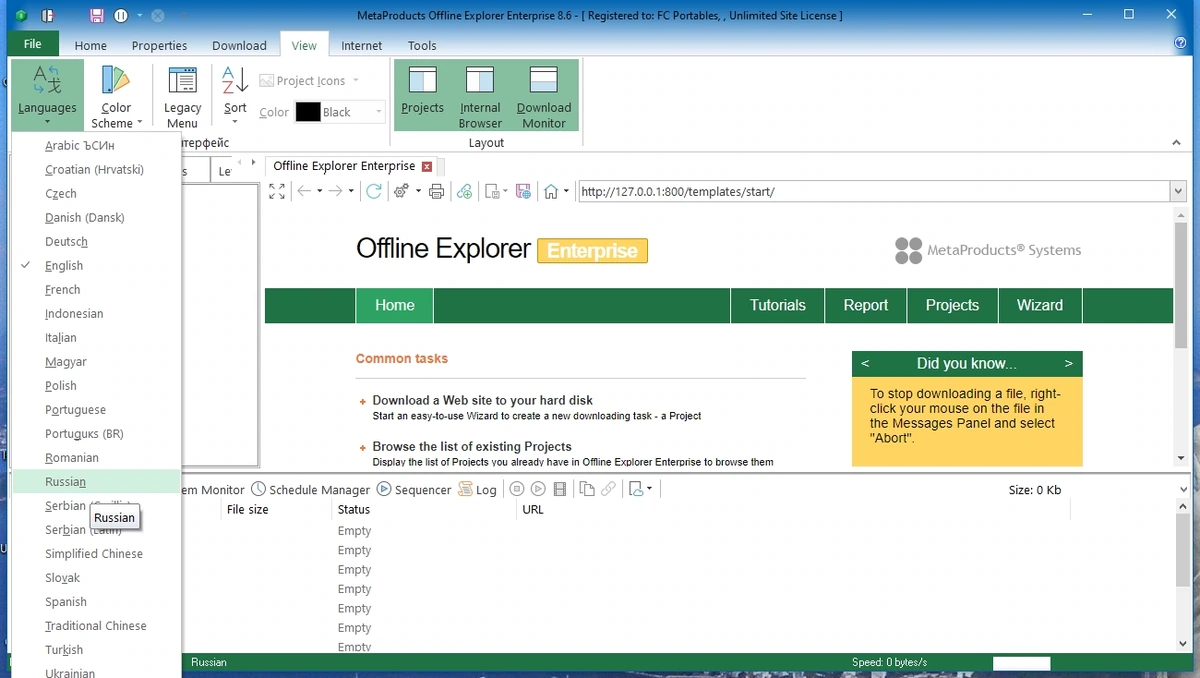Open the File menu

point(33,44)
